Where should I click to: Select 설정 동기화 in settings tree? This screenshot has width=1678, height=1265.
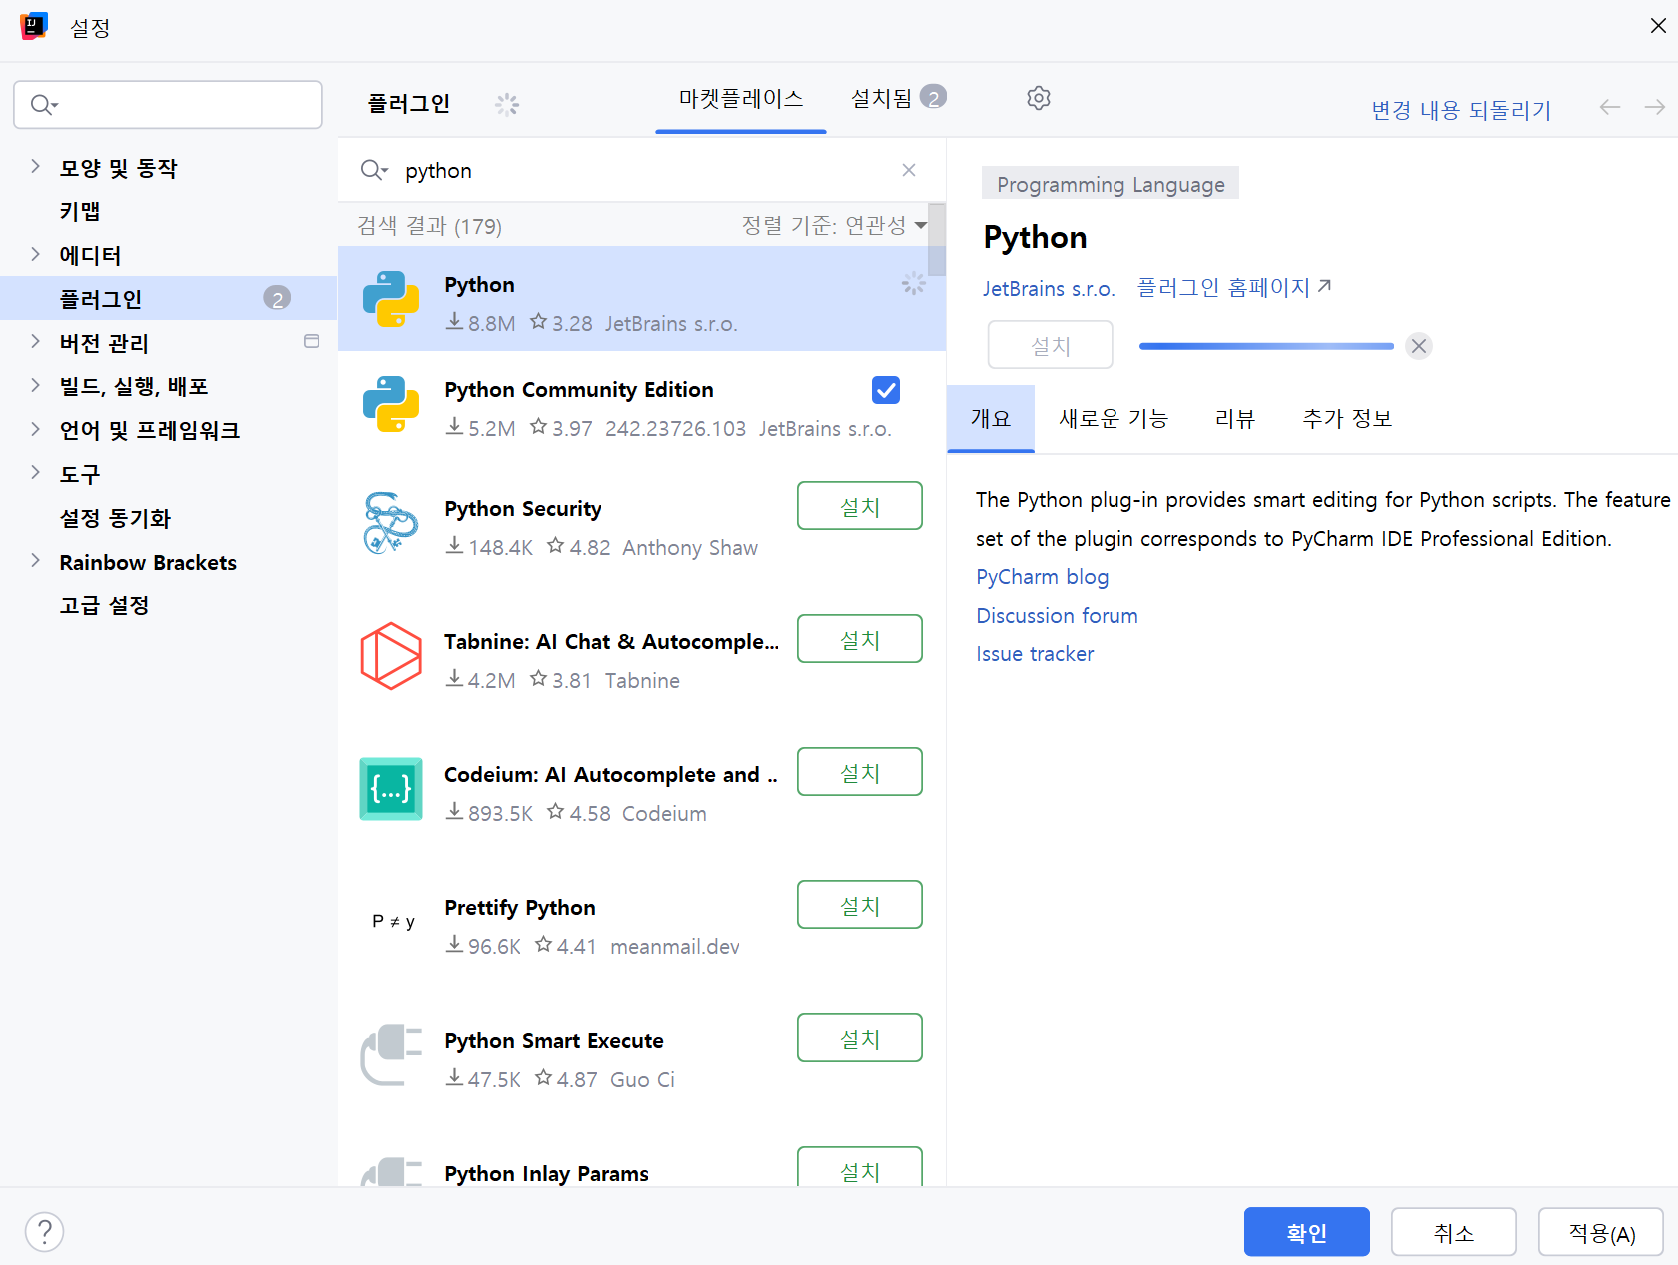pyautogui.click(x=115, y=518)
